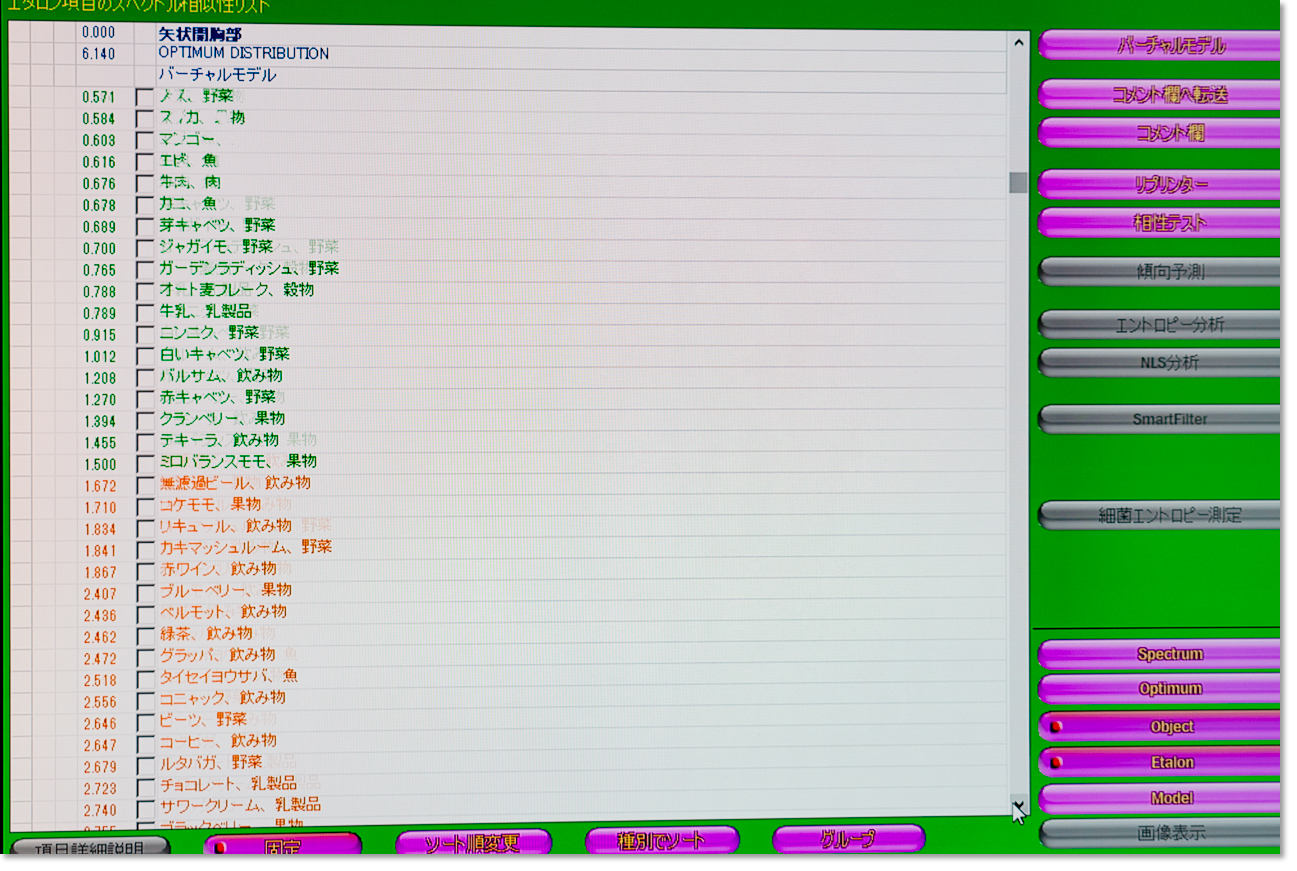Image resolution: width=1297 pixels, height=871 pixels.
Task: Select 赤キャベツ、野菜 row text
Action: pos(218,398)
